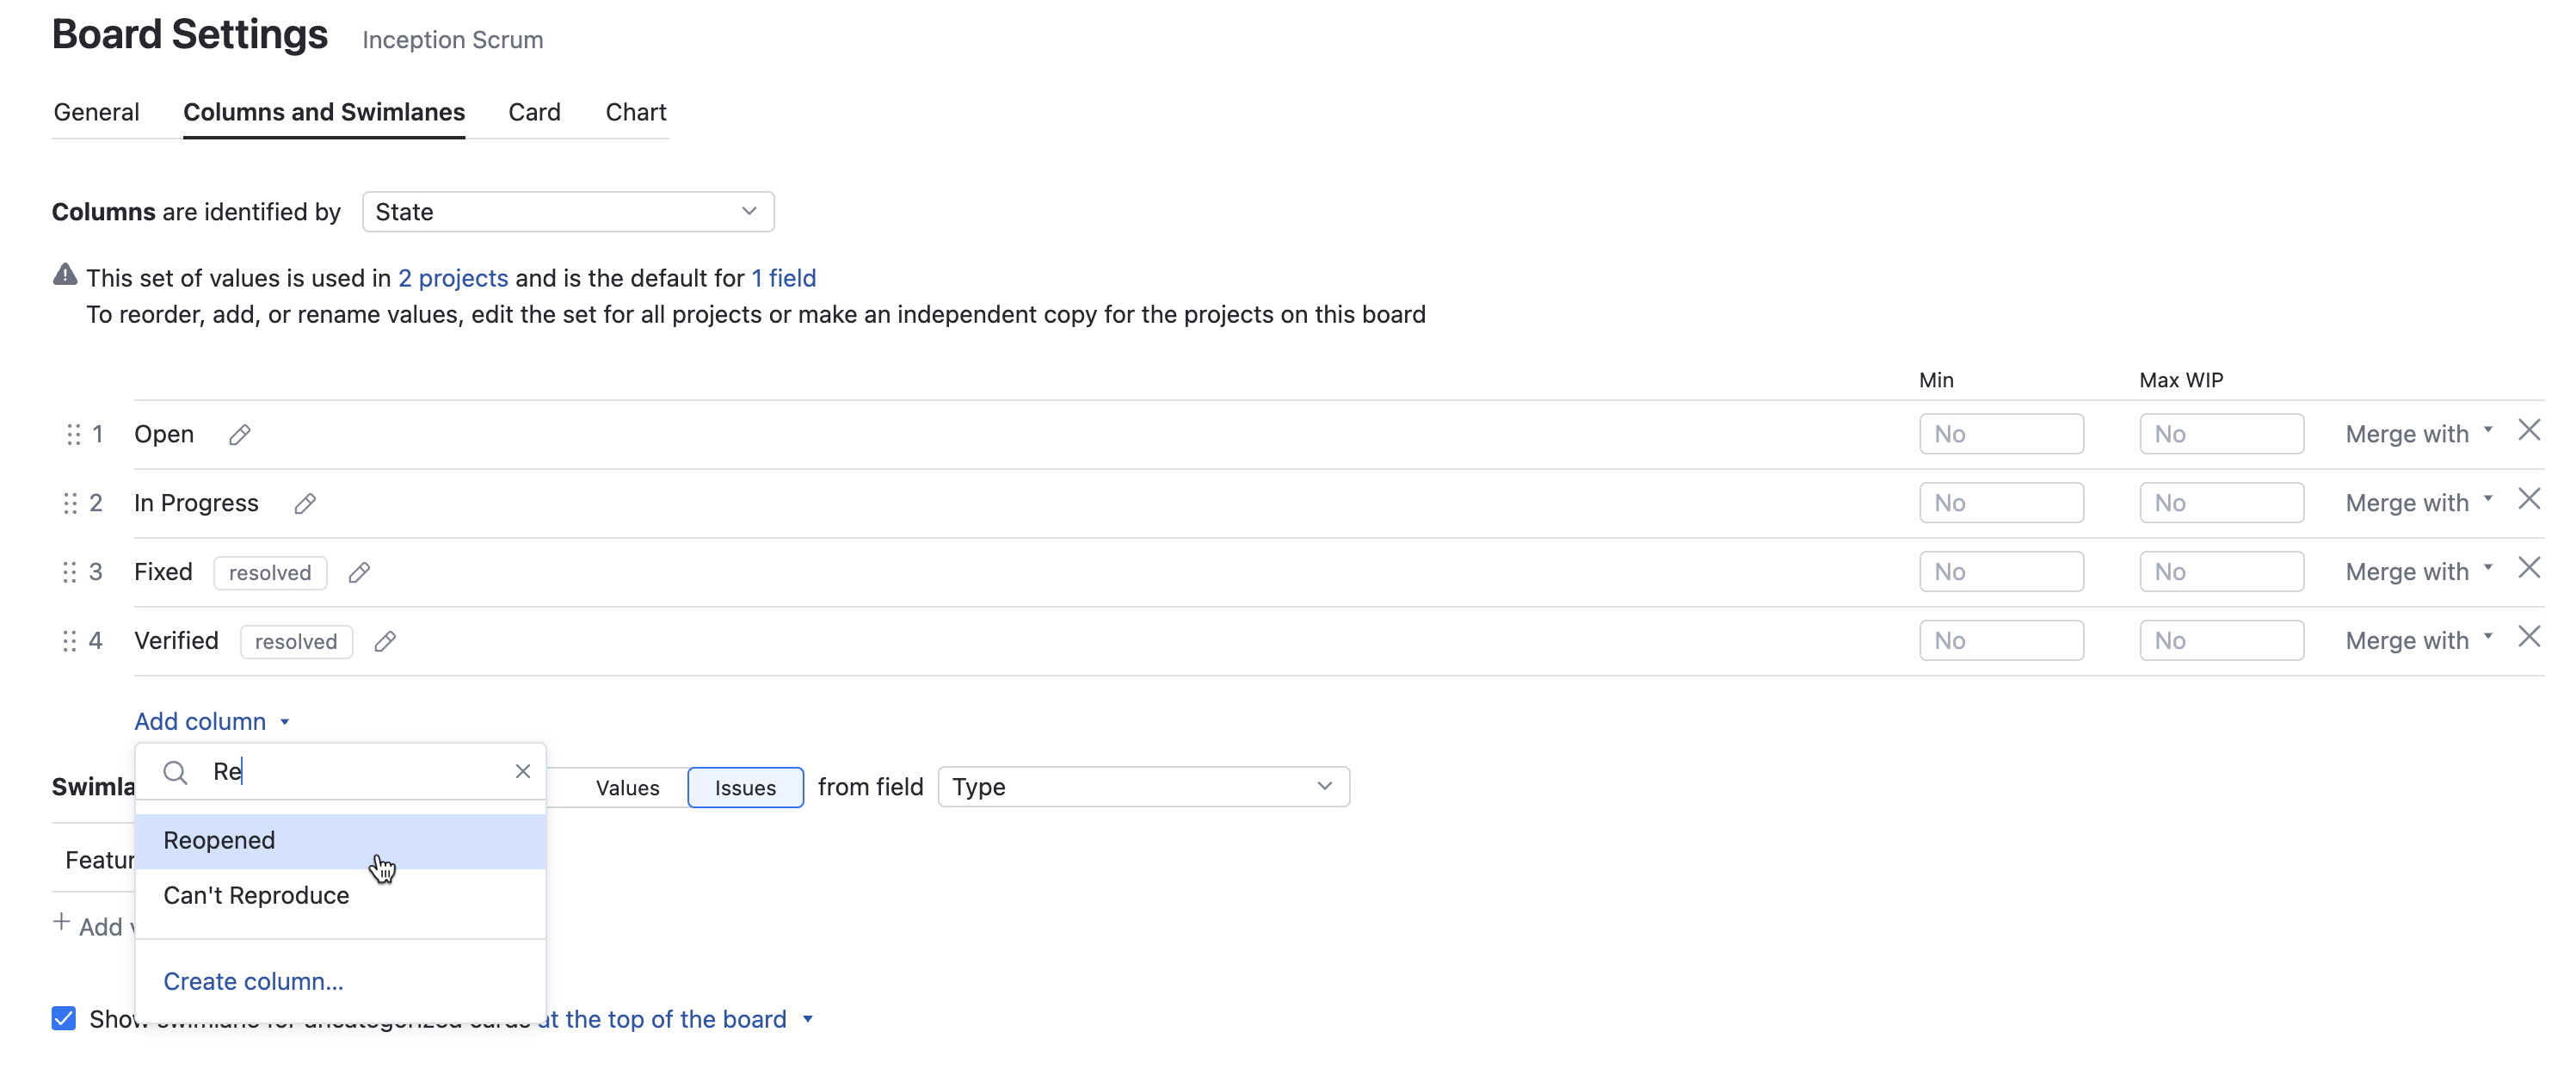Edit the In Progress column with pencil icon
The image size is (2576, 1069).
305,504
